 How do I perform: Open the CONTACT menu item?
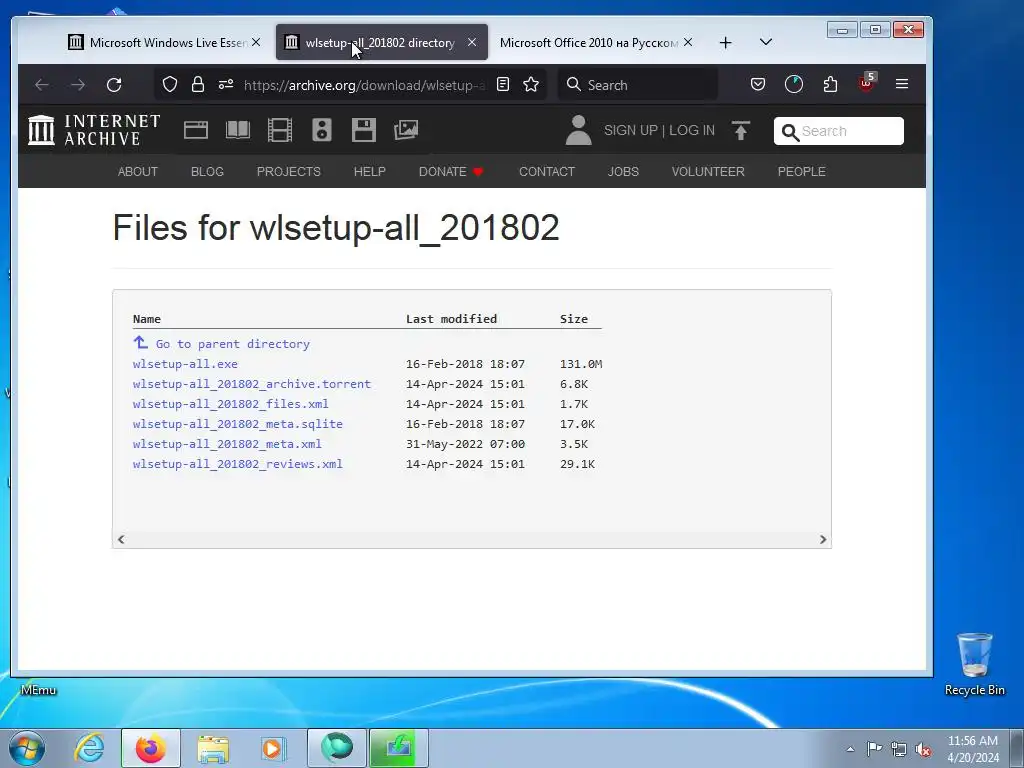pos(547,171)
